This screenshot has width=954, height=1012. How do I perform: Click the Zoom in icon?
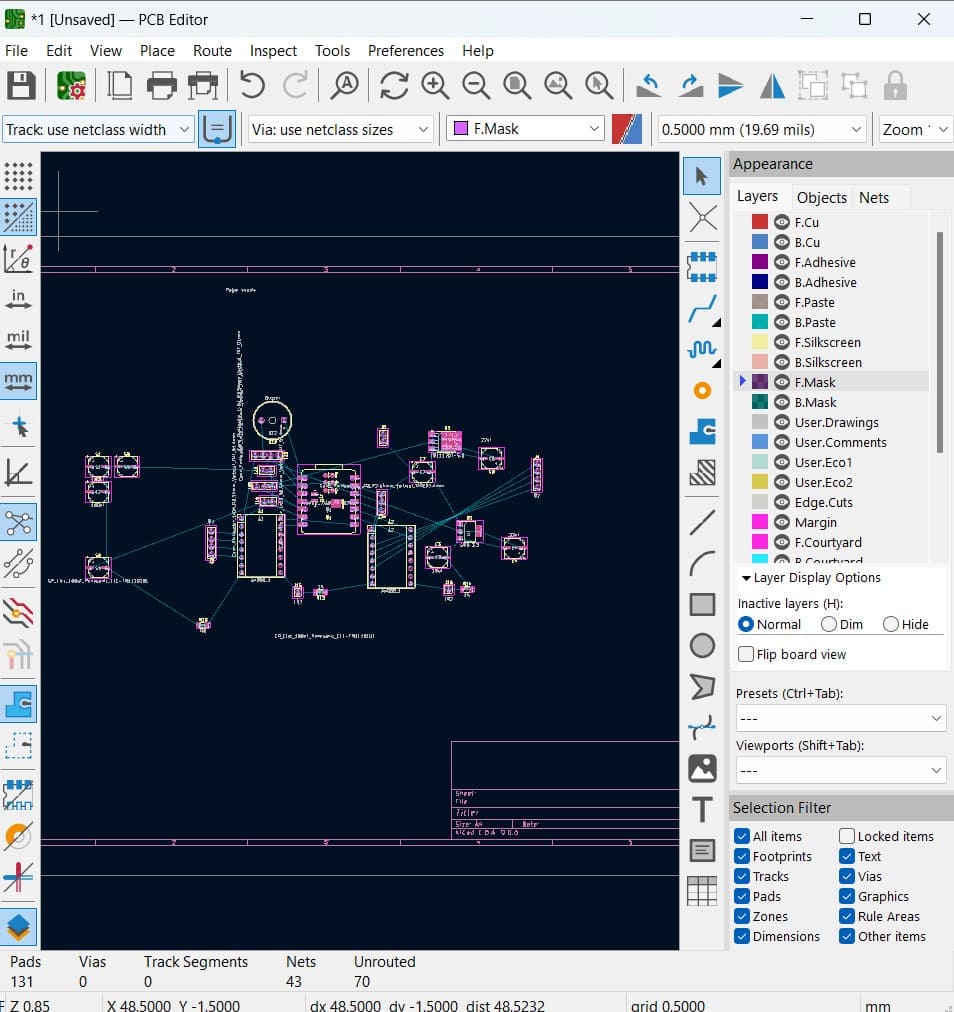click(435, 85)
